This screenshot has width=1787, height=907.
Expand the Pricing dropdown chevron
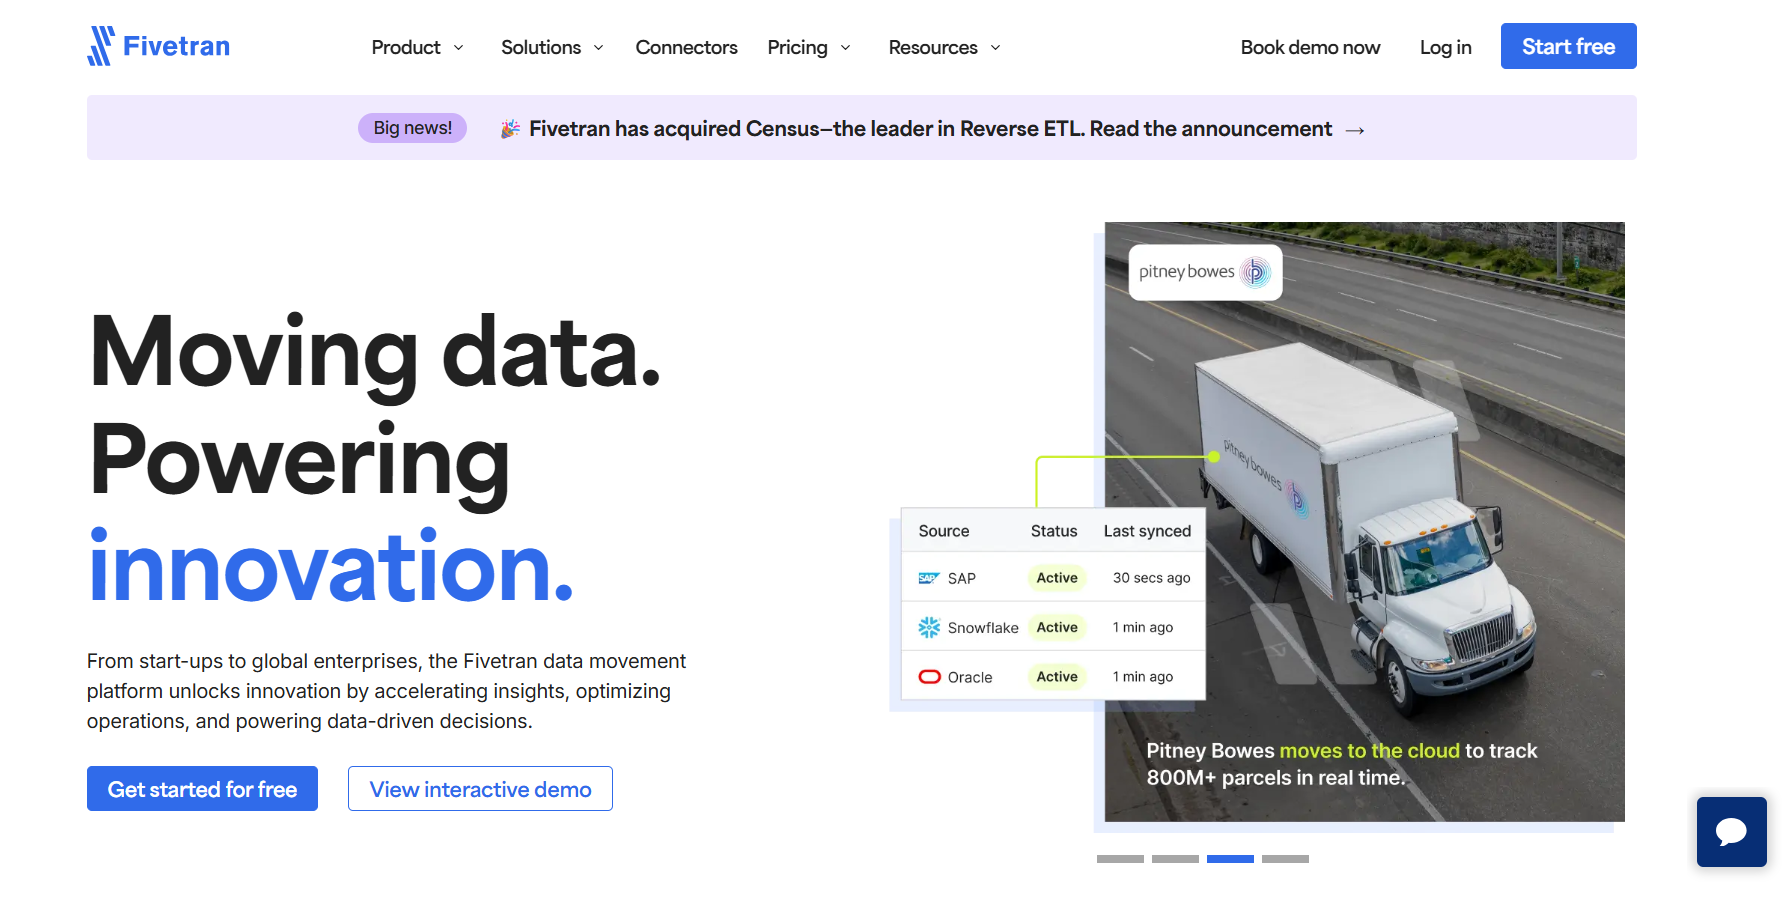(845, 48)
